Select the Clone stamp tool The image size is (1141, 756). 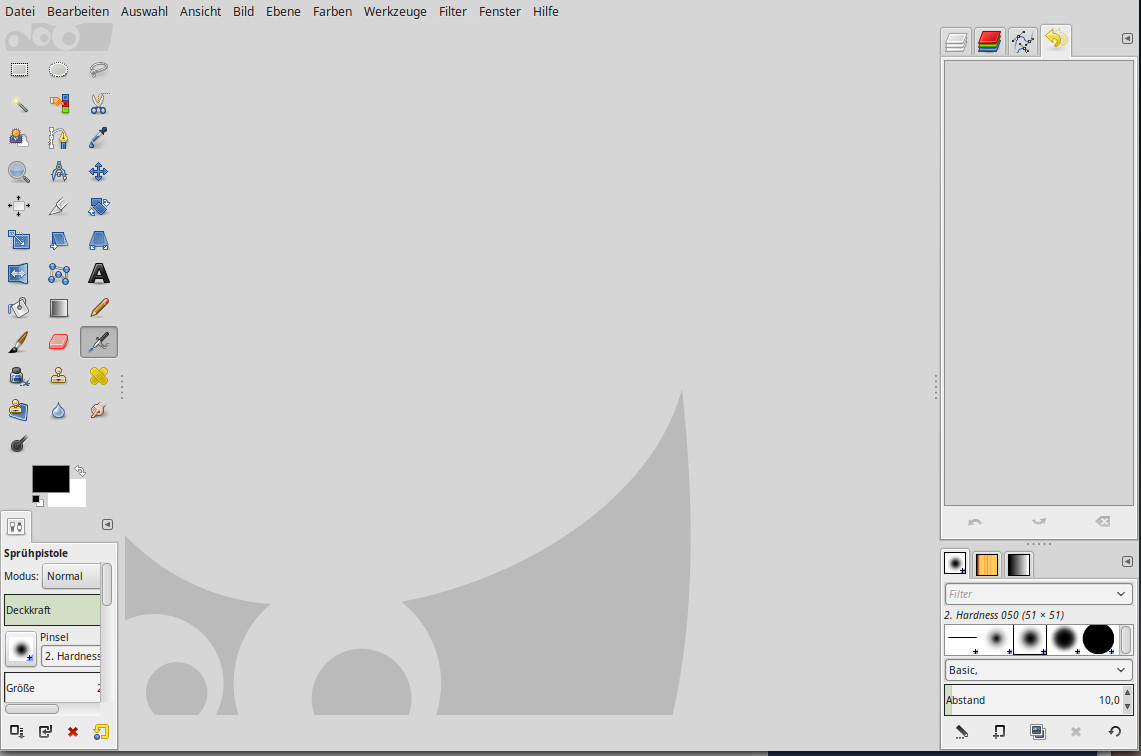(58, 376)
